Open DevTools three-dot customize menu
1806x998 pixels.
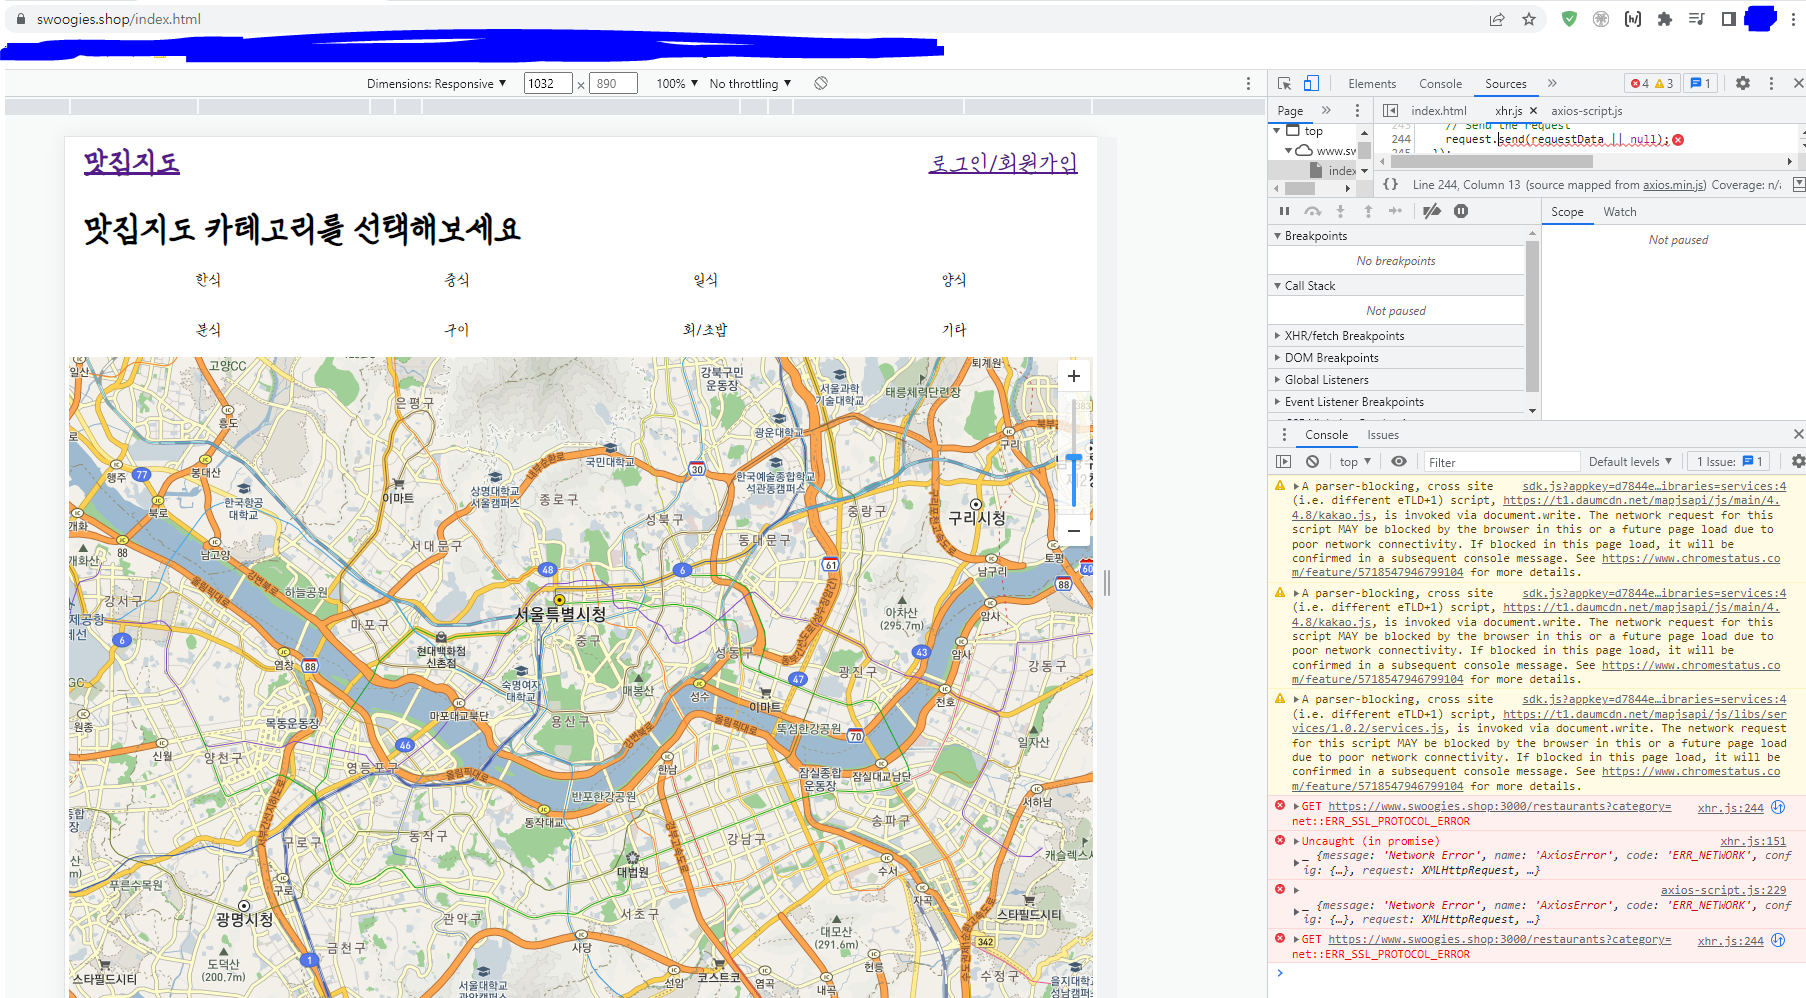pos(1771,83)
